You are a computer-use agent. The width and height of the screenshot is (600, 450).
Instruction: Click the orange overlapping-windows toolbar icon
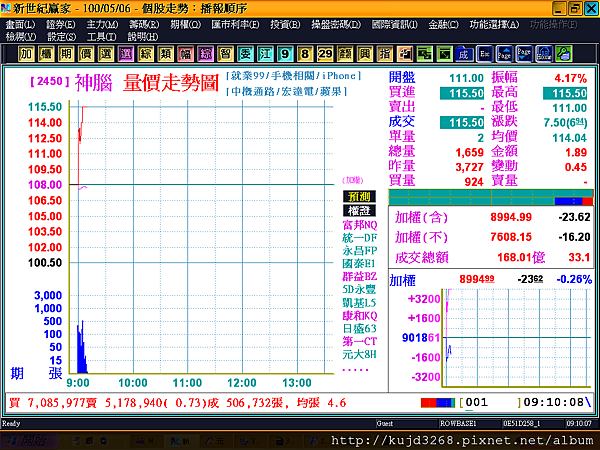405,54
